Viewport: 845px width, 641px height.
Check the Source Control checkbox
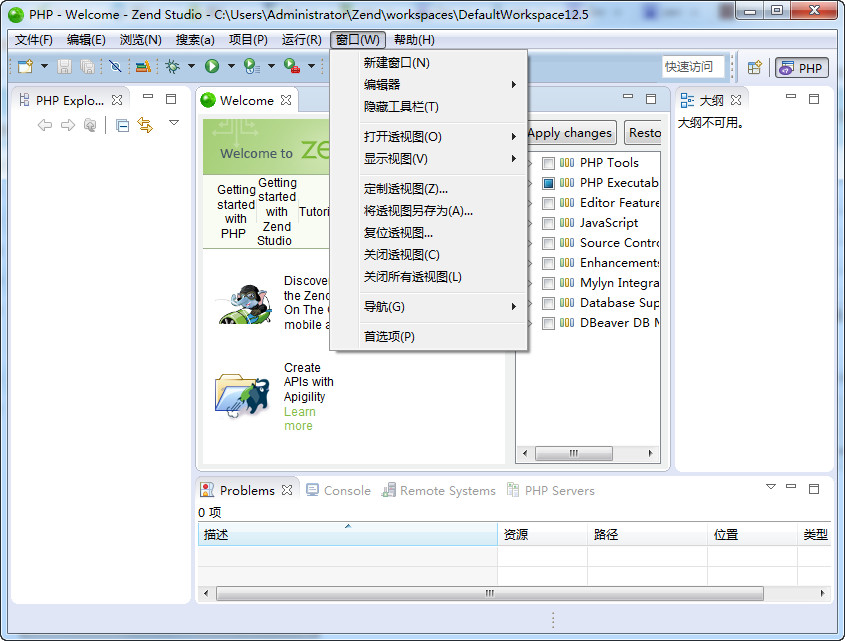(x=548, y=243)
